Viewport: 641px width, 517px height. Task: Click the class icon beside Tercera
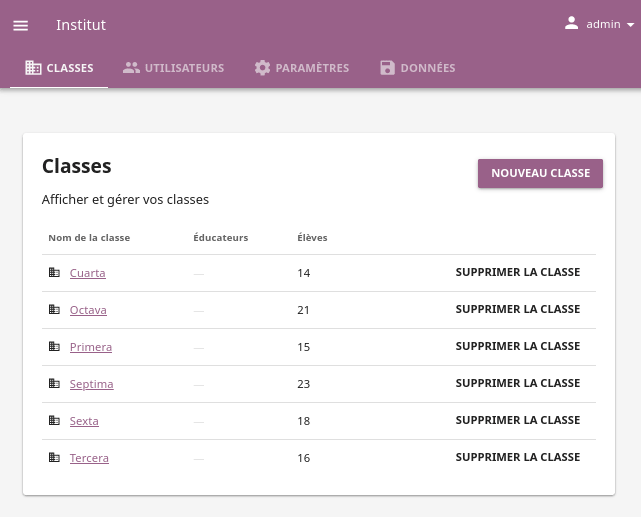pyautogui.click(x=54, y=457)
